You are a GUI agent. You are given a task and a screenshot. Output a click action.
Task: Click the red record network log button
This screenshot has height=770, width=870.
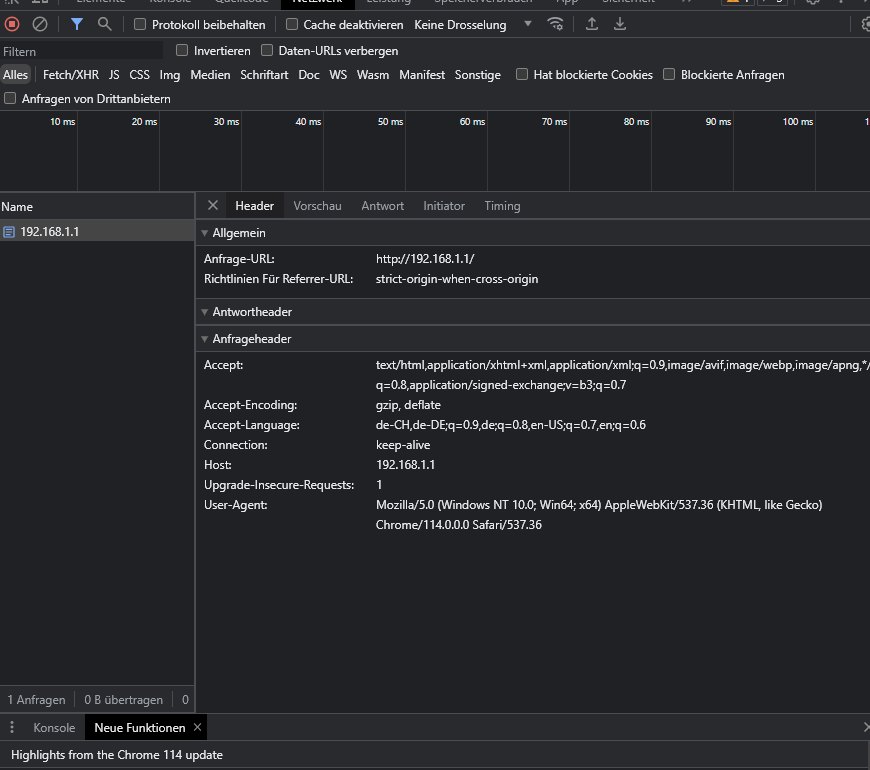[x=13, y=24]
